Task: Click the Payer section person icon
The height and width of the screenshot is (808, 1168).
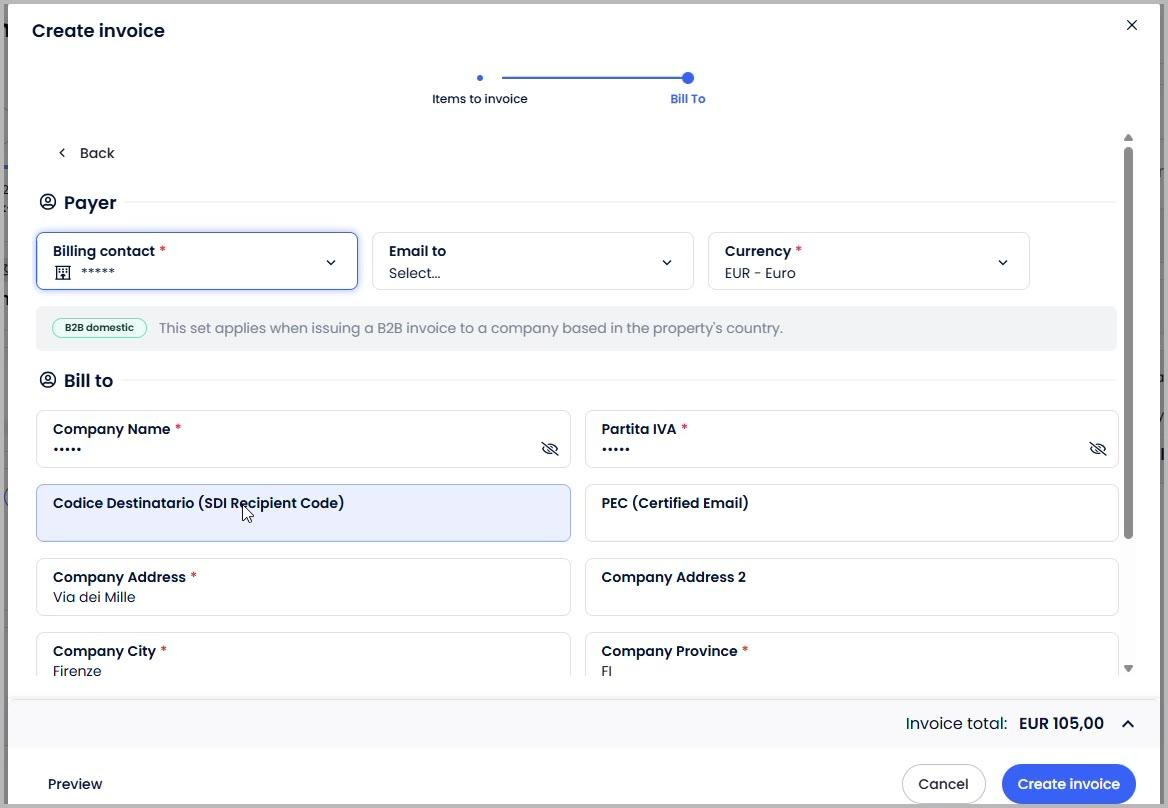Action: coord(48,202)
